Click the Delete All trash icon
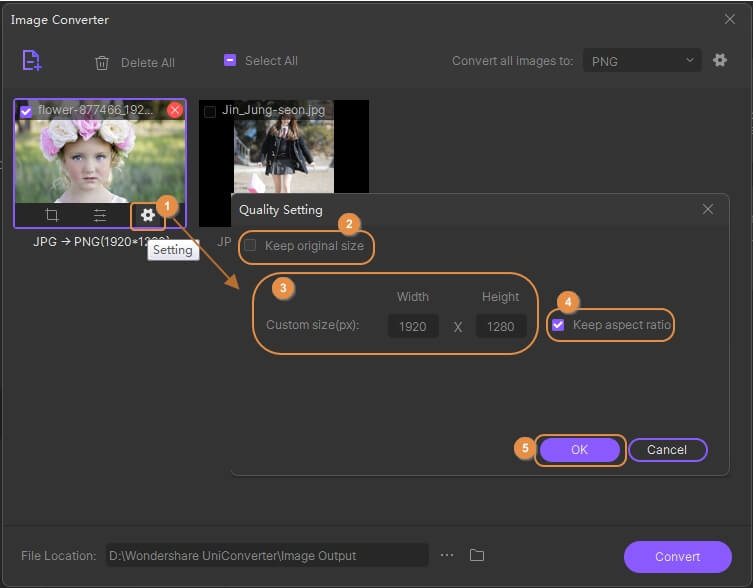 point(102,62)
